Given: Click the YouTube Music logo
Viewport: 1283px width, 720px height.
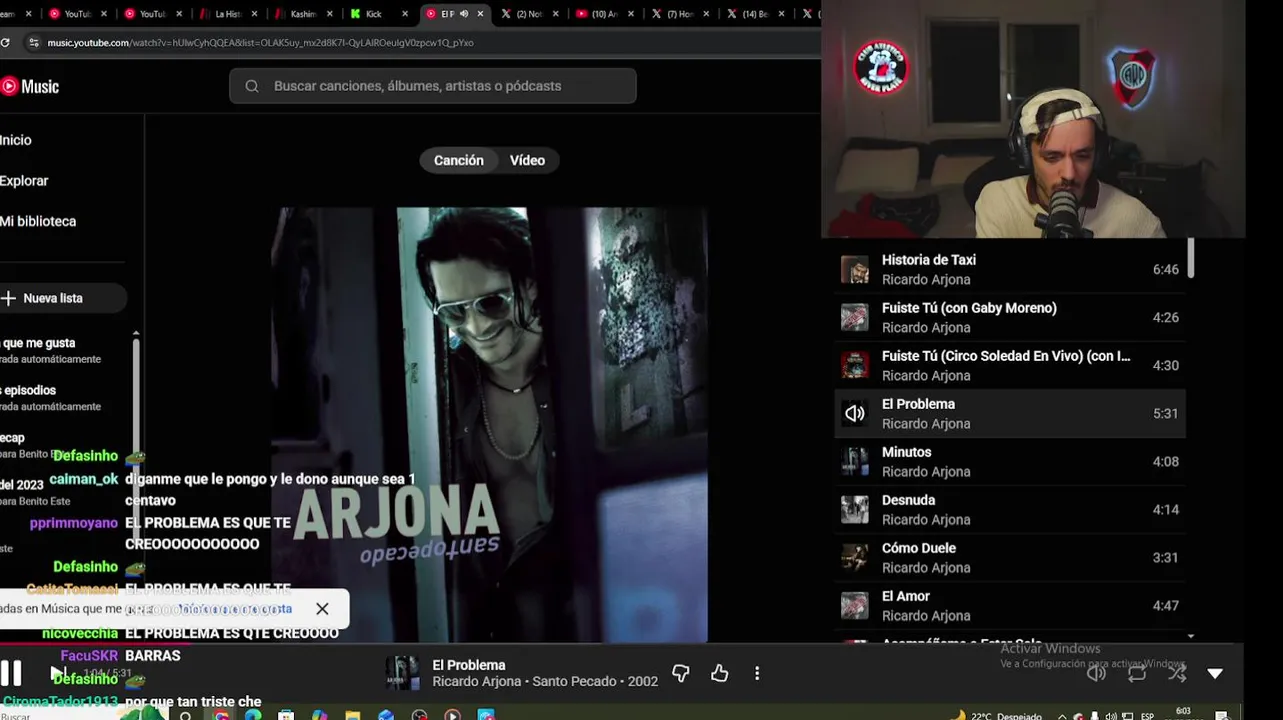Looking at the screenshot, I should coord(30,86).
